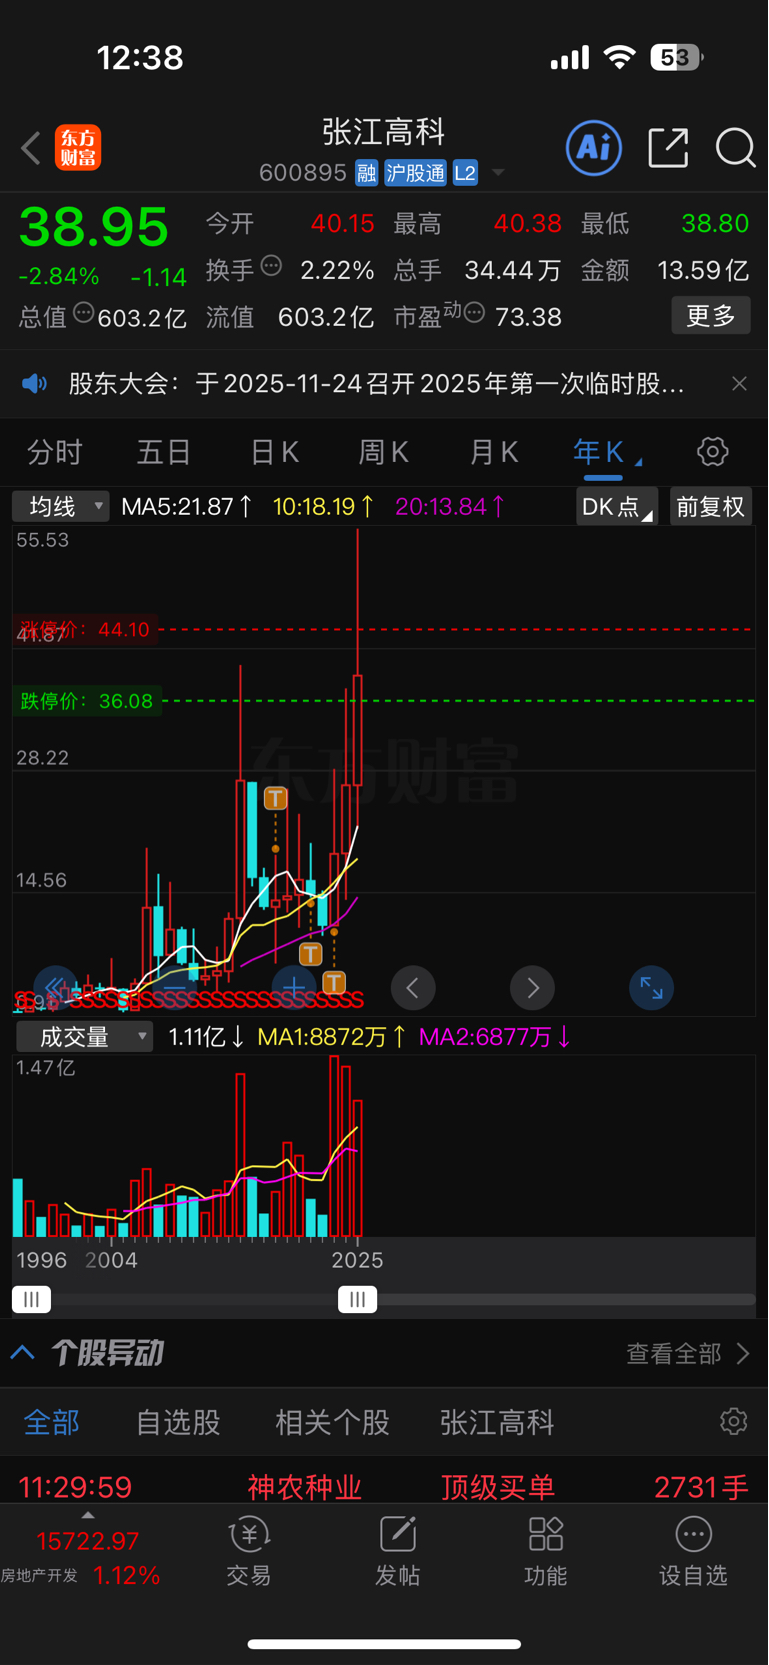Open the 均线 indicator dropdown
769x1665 pixels.
pyautogui.click(x=60, y=507)
